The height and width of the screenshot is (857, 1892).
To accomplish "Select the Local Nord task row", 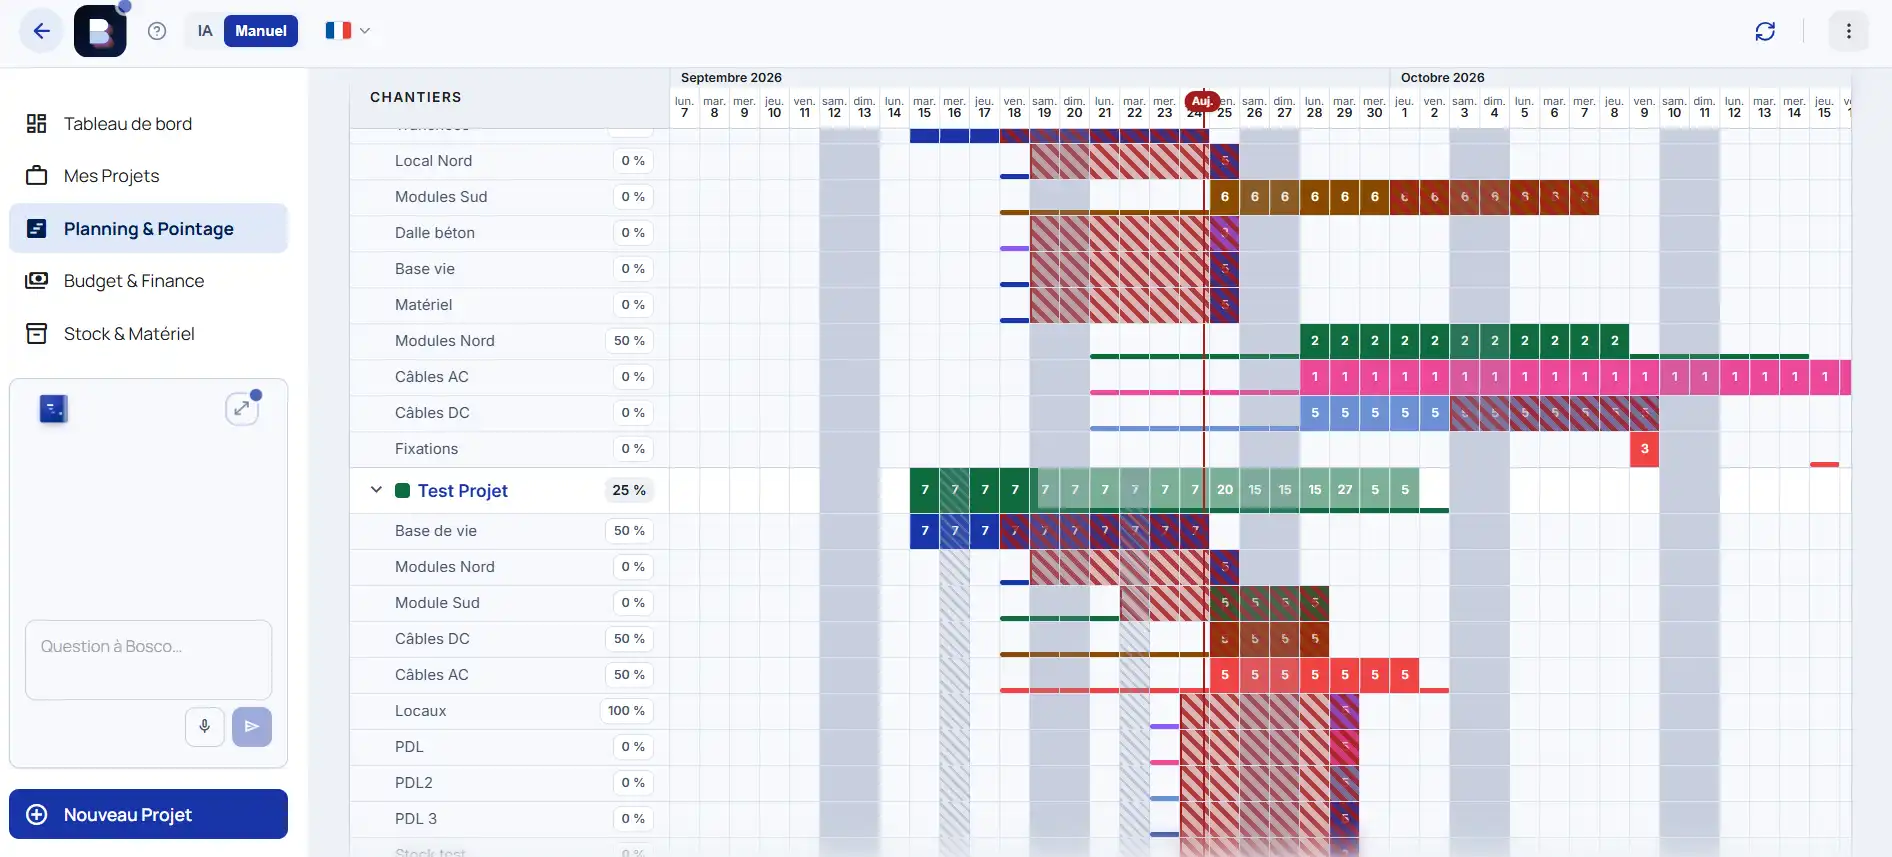I will pos(510,161).
